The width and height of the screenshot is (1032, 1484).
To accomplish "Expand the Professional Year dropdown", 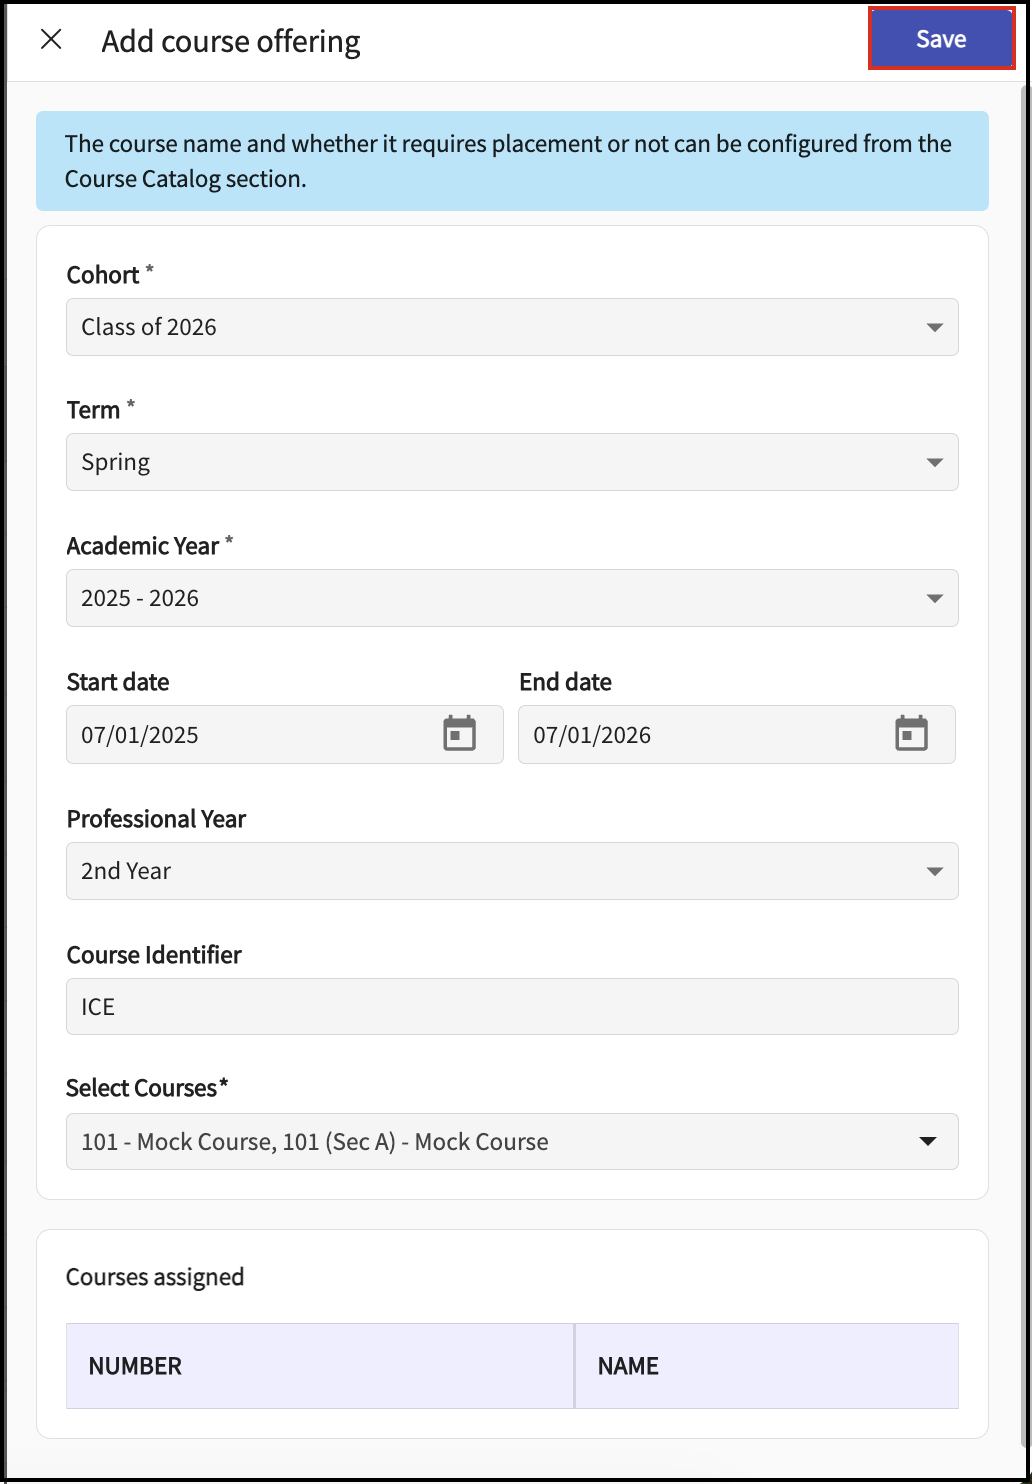I will (511, 871).
